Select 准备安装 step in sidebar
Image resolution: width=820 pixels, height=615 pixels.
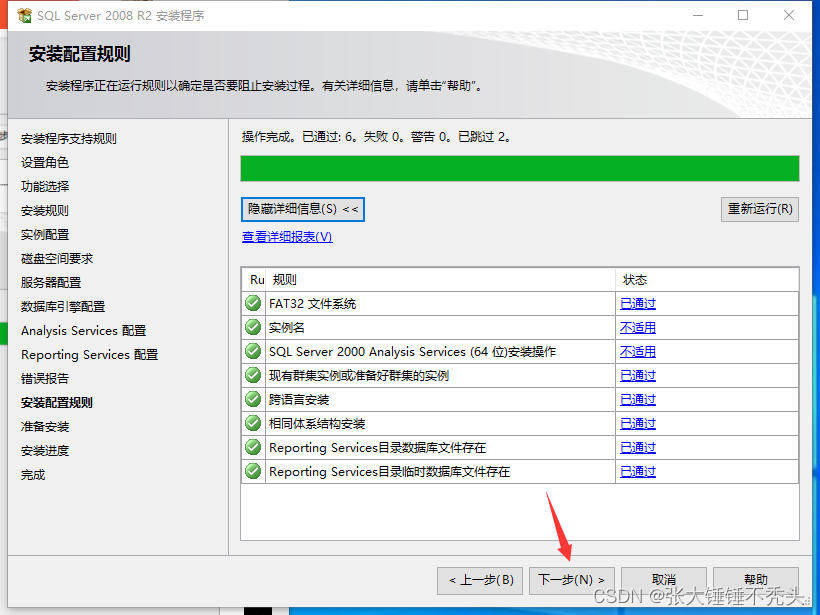[45, 427]
